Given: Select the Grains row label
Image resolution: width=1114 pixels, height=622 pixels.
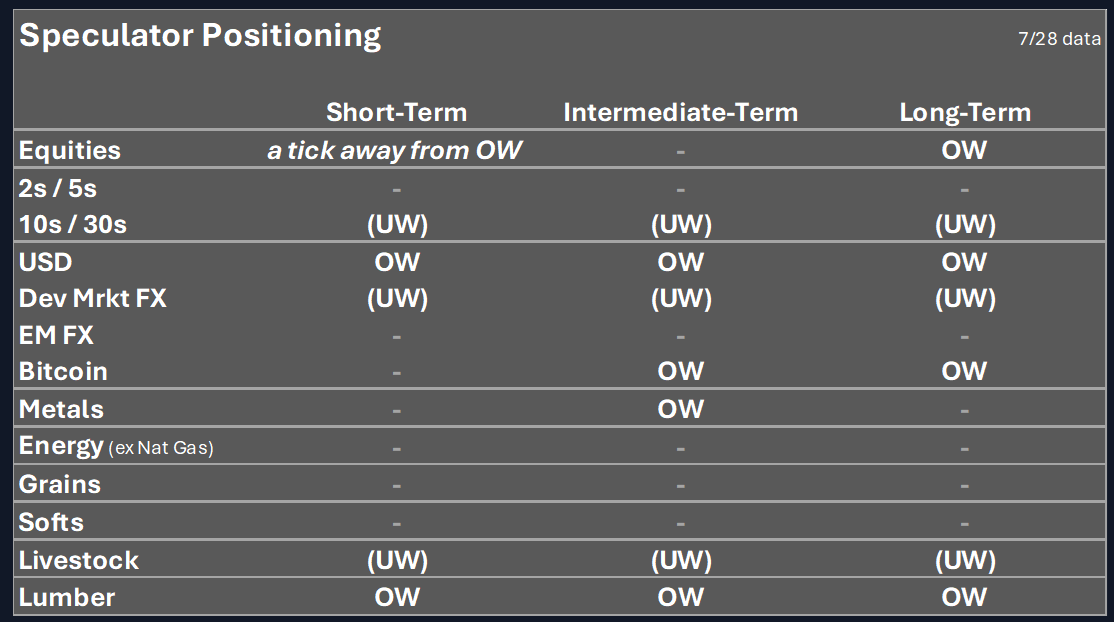Looking at the screenshot, I should point(60,485).
